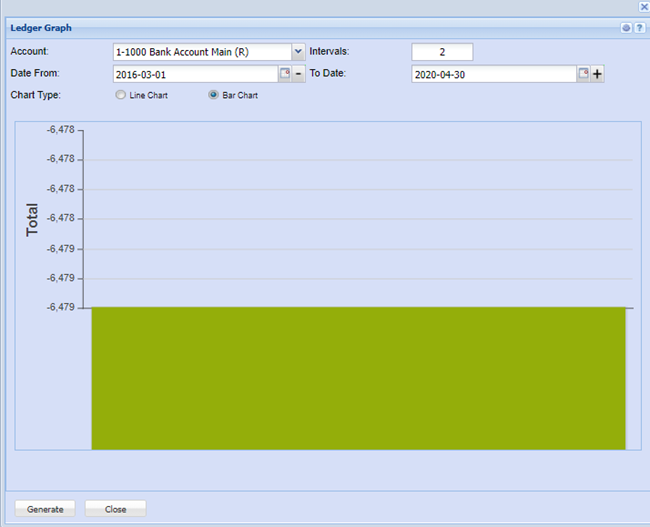Click the round panel icon next to help
The image size is (650, 527).
pos(626,28)
